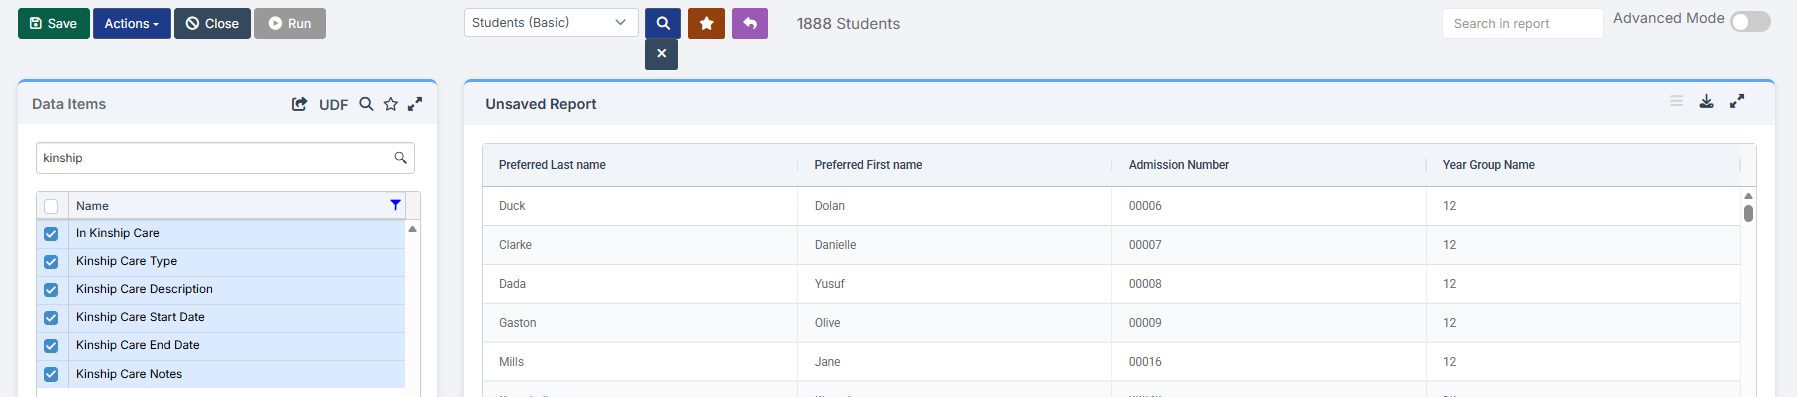This screenshot has height=397, width=1797.
Task: Click admission number 00016
Action: tap(1145, 362)
